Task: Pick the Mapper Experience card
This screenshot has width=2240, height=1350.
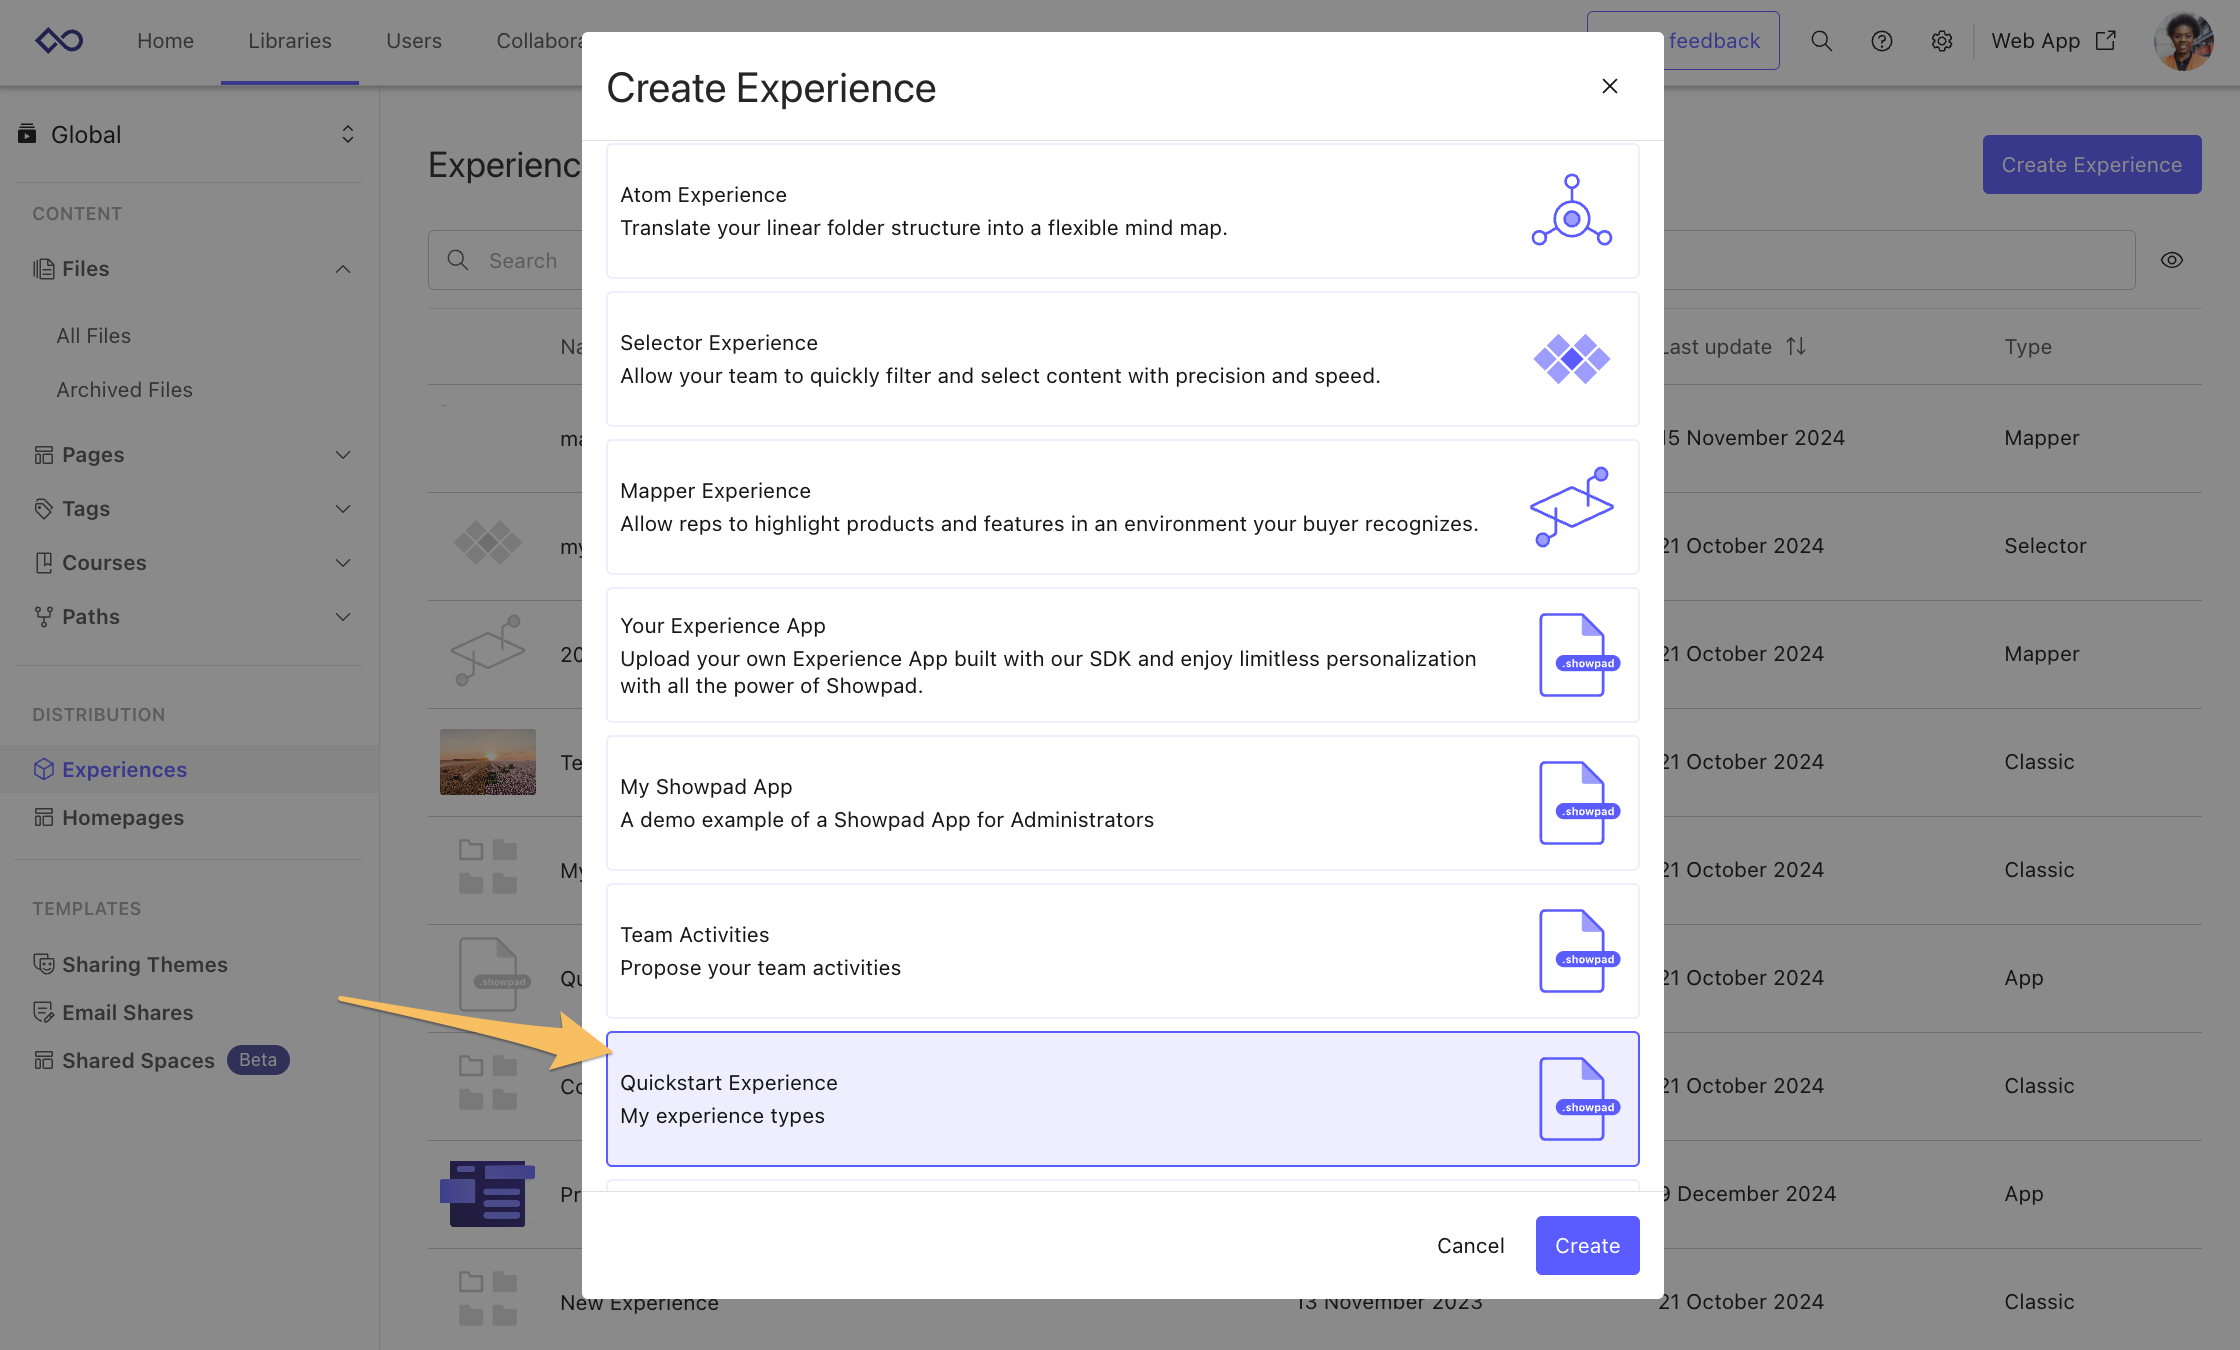Action: [x=1122, y=507]
